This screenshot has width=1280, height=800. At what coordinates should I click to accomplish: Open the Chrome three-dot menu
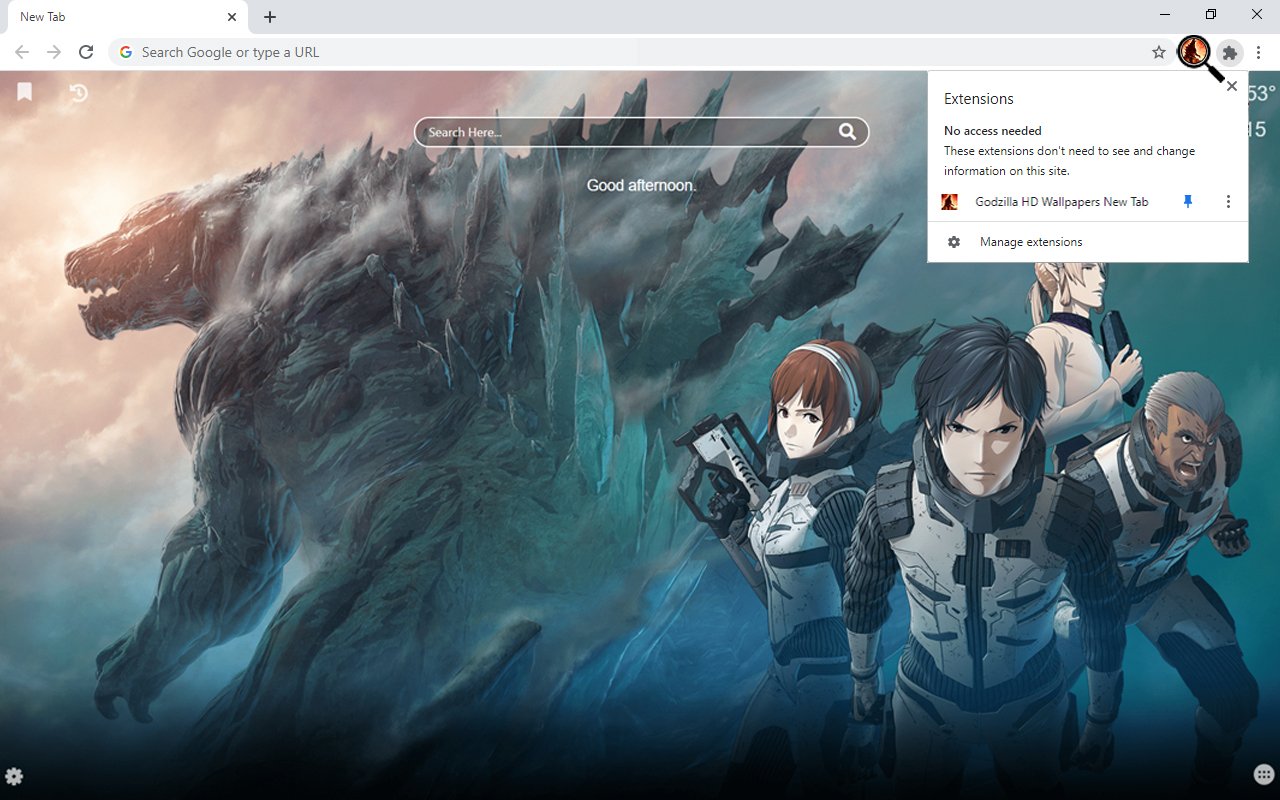(x=1258, y=53)
